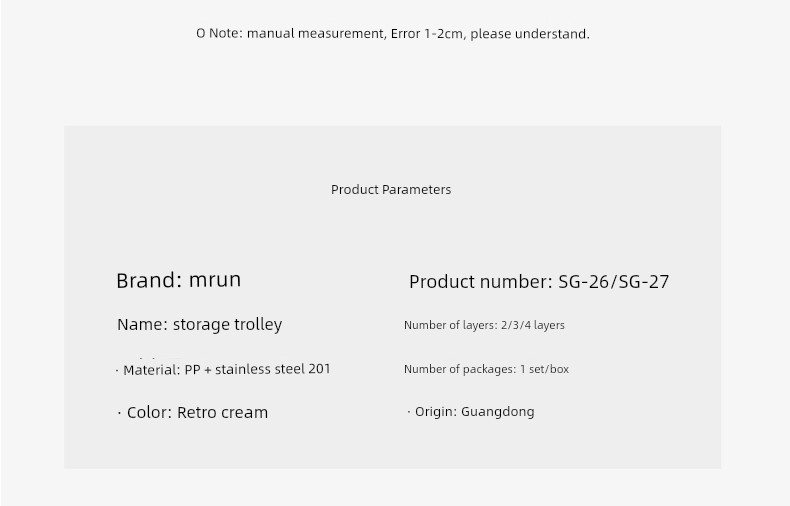
Task: Click the word mrun in brand line
Action: coord(215,280)
